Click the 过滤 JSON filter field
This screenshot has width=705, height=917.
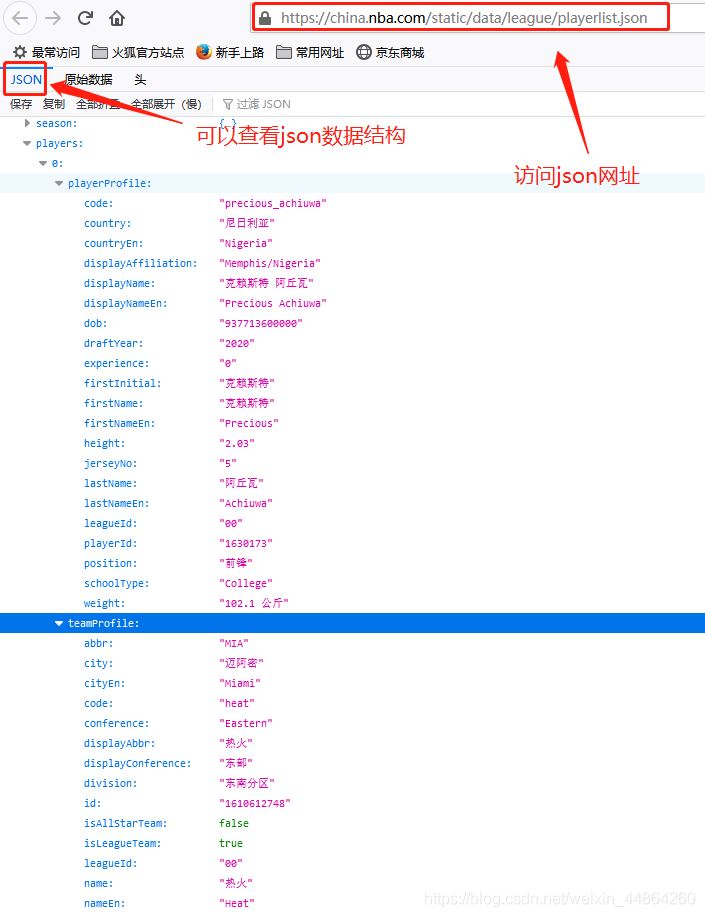(x=257, y=104)
